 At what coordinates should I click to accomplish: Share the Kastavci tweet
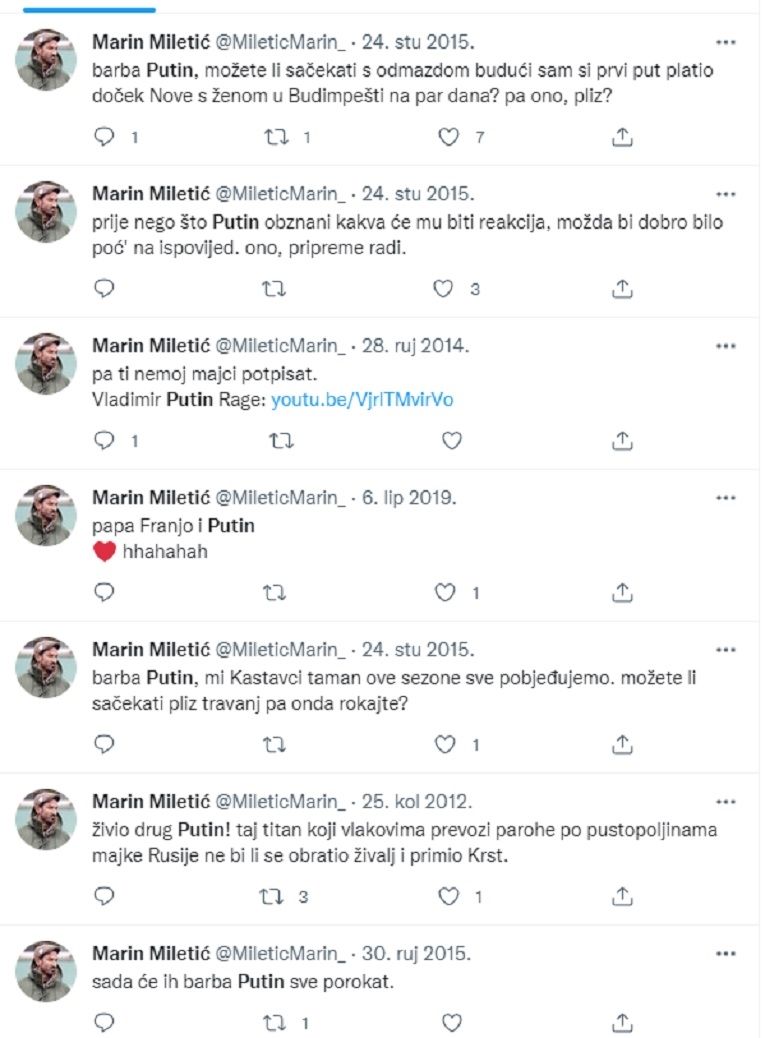621,745
